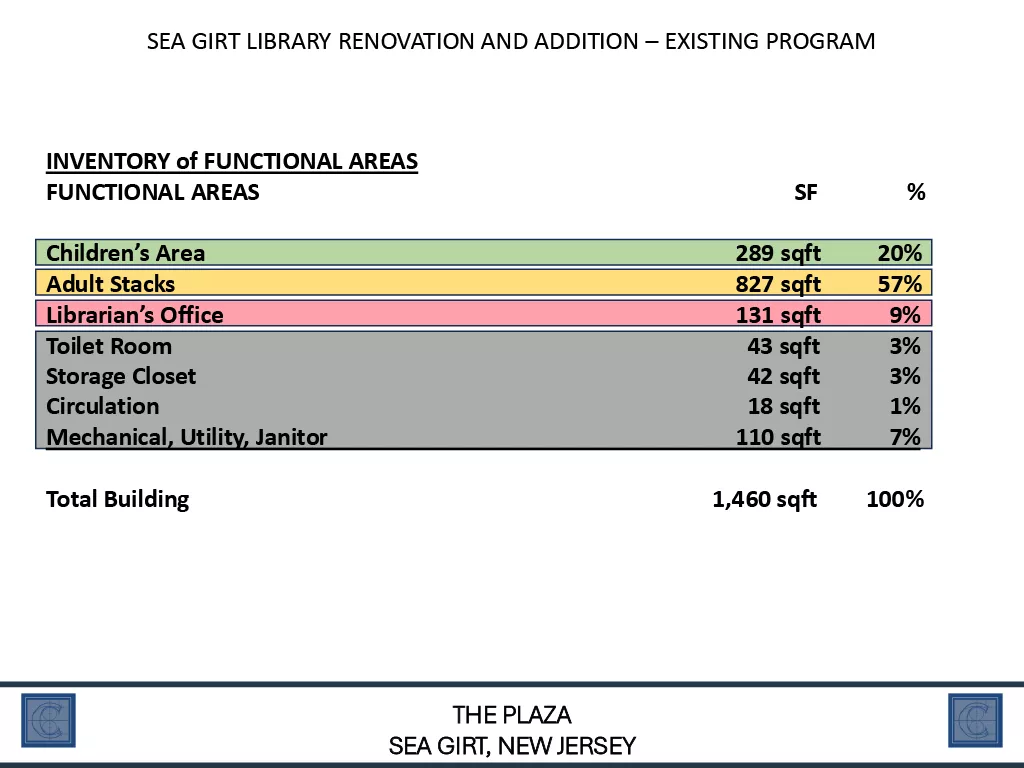
Task: Click 'SEA GIRT, NEW JERSEY' footer text
Action: (512, 746)
